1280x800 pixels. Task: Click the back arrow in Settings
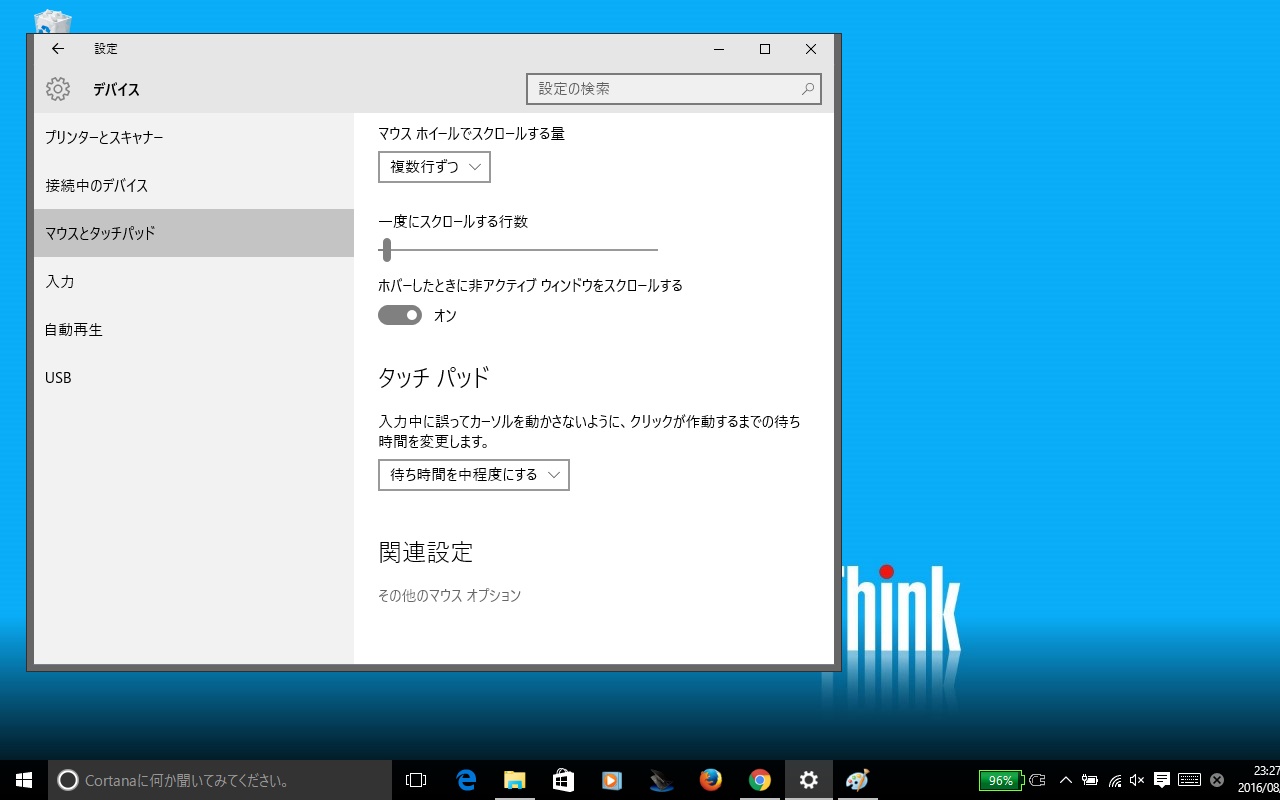tap(57, 48)
